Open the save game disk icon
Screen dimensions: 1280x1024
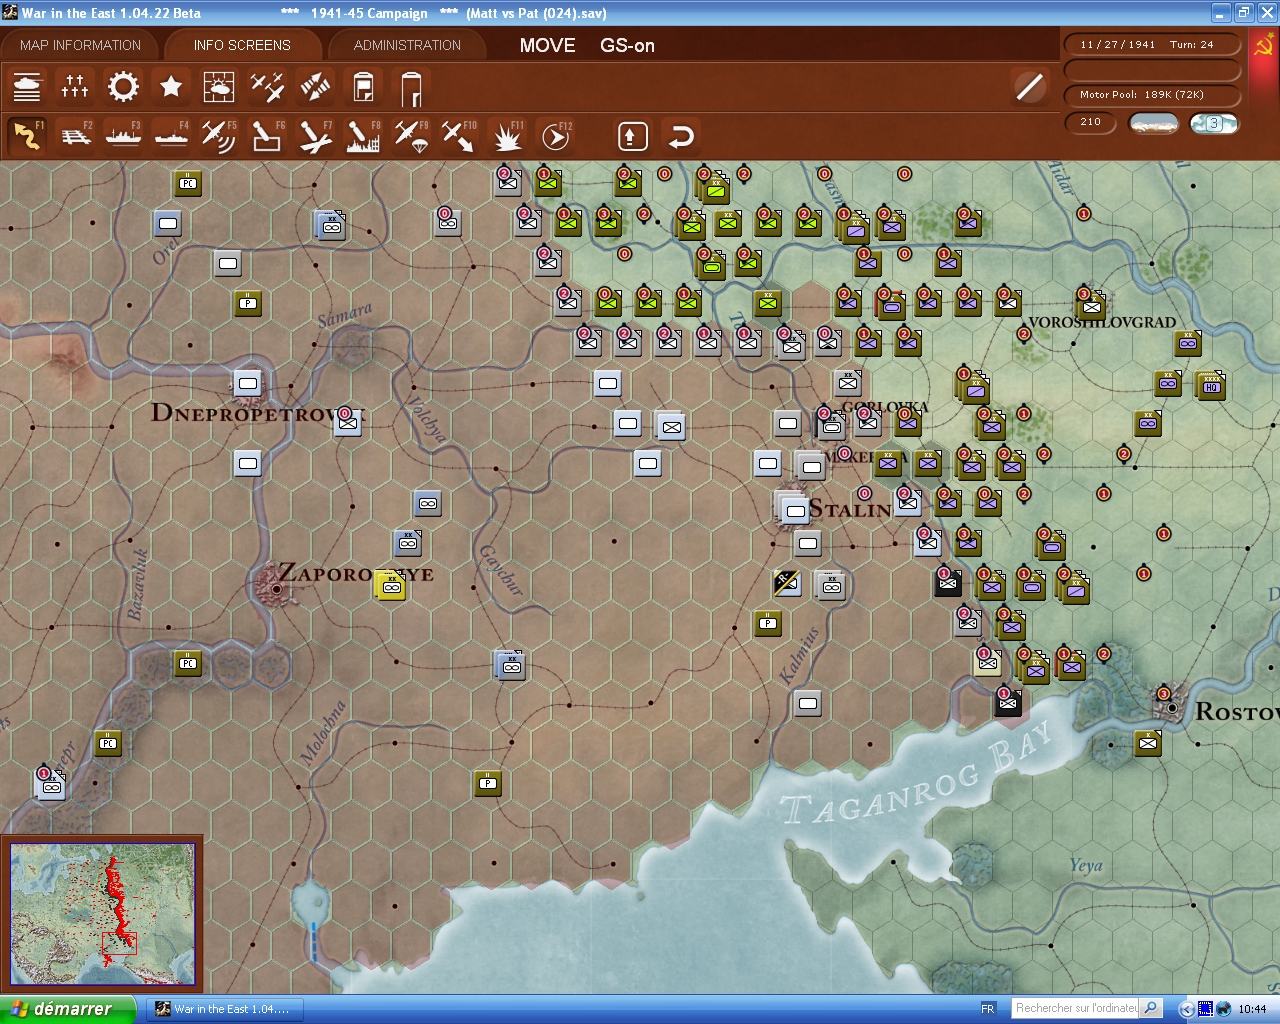point(363,88)
